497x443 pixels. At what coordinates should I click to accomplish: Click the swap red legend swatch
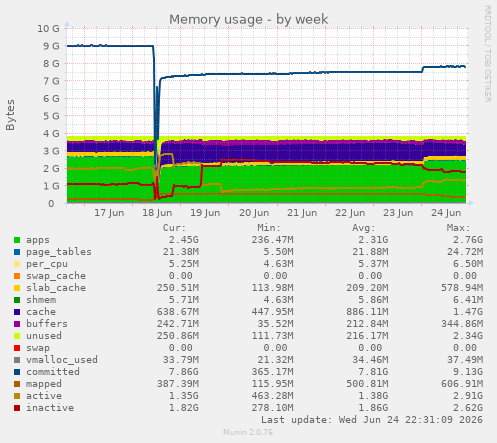point(17,348)
